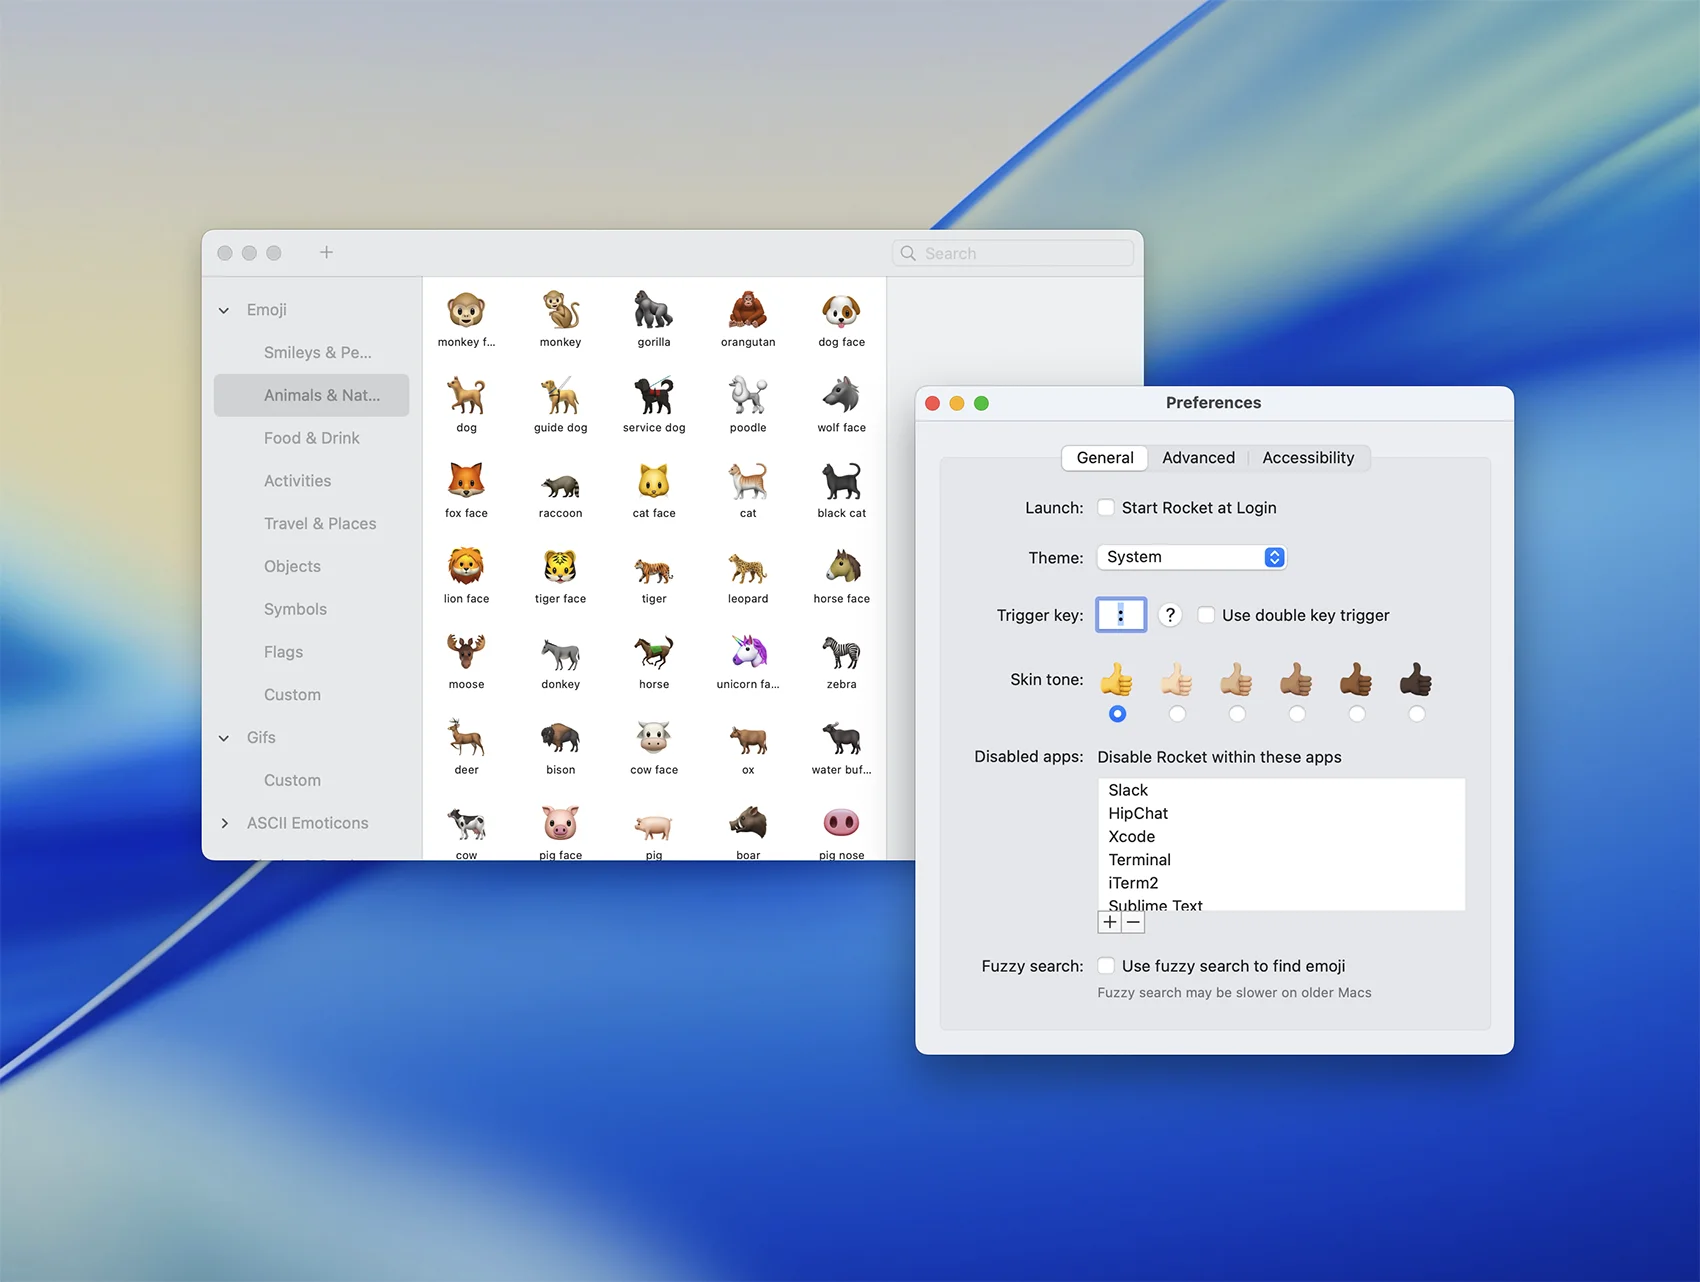
Task: Enable fuzzy search to find emoji
Action: click(1106, 966)
